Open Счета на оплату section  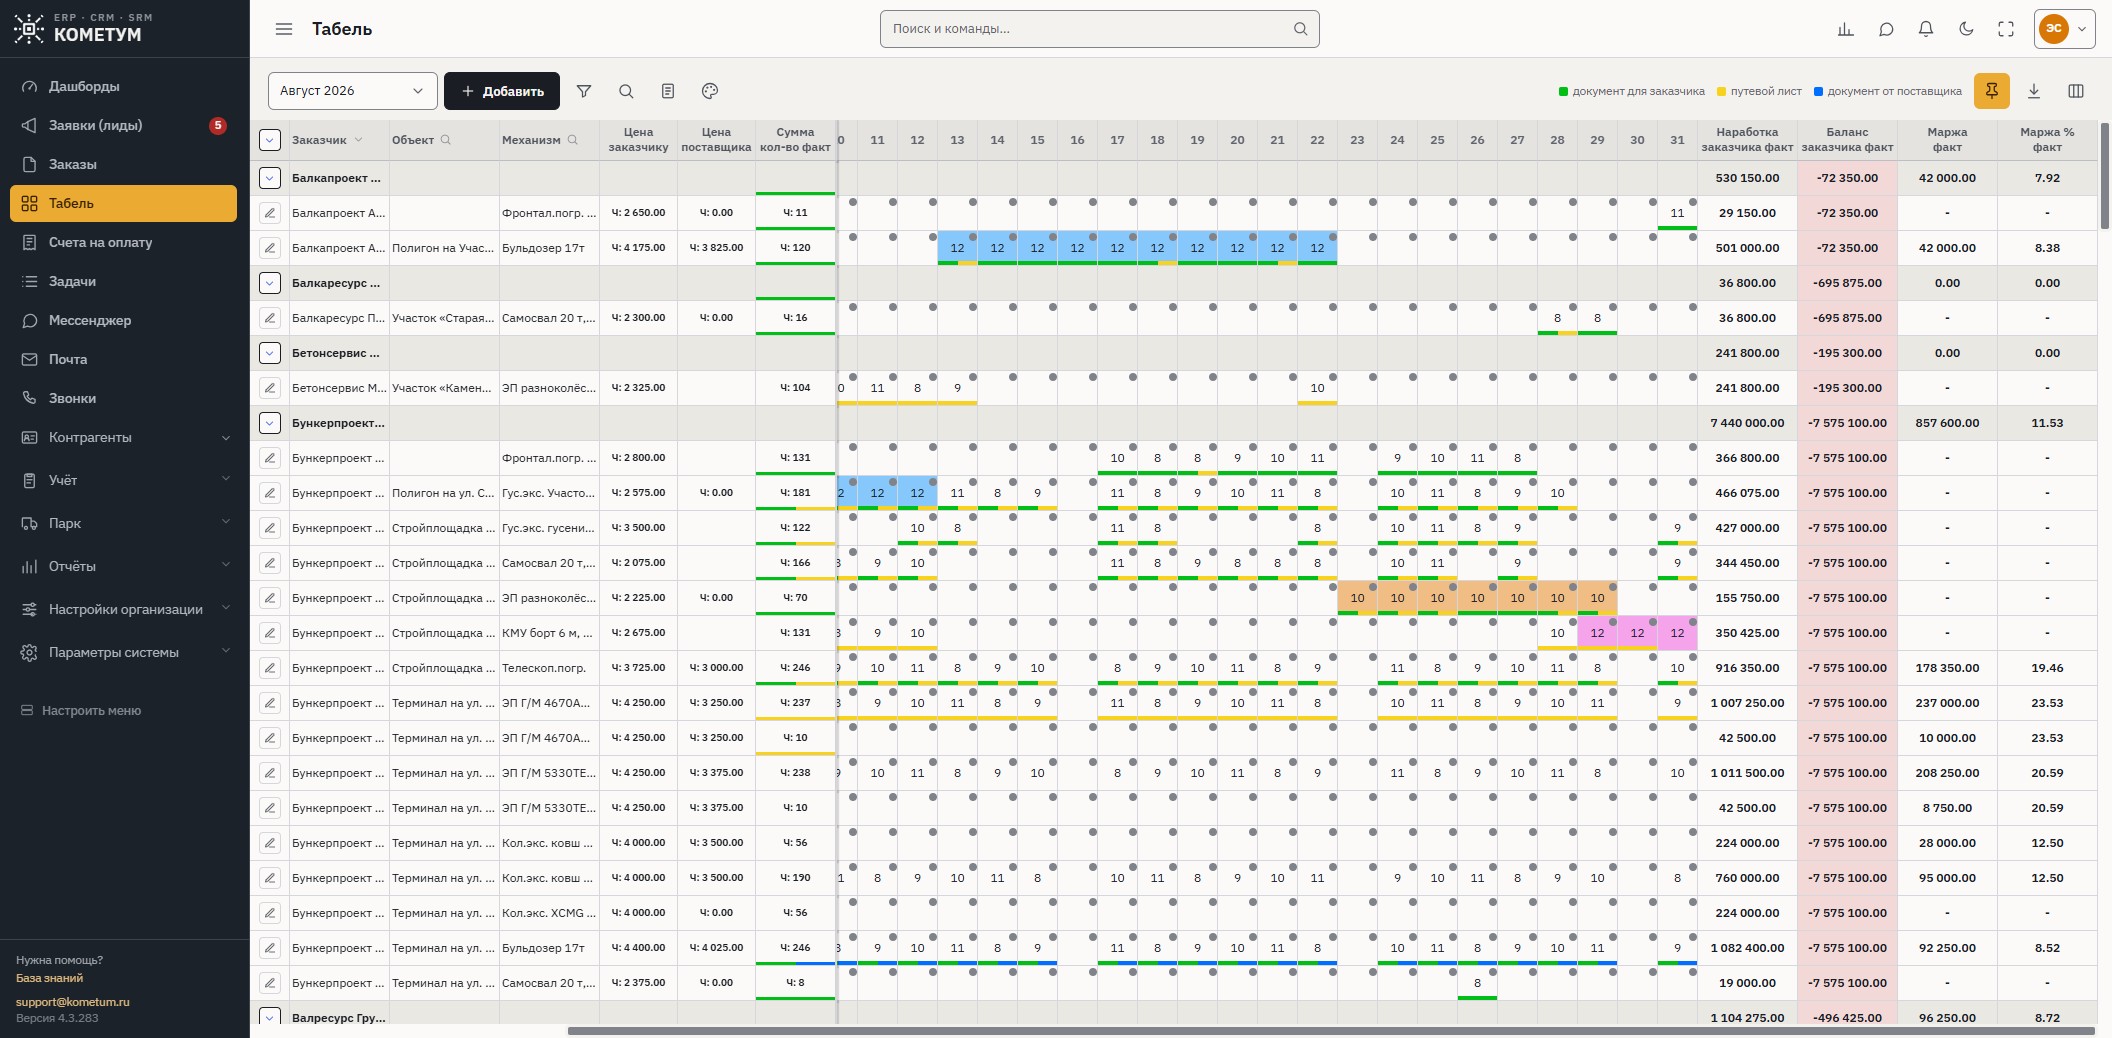coord(123,242)
